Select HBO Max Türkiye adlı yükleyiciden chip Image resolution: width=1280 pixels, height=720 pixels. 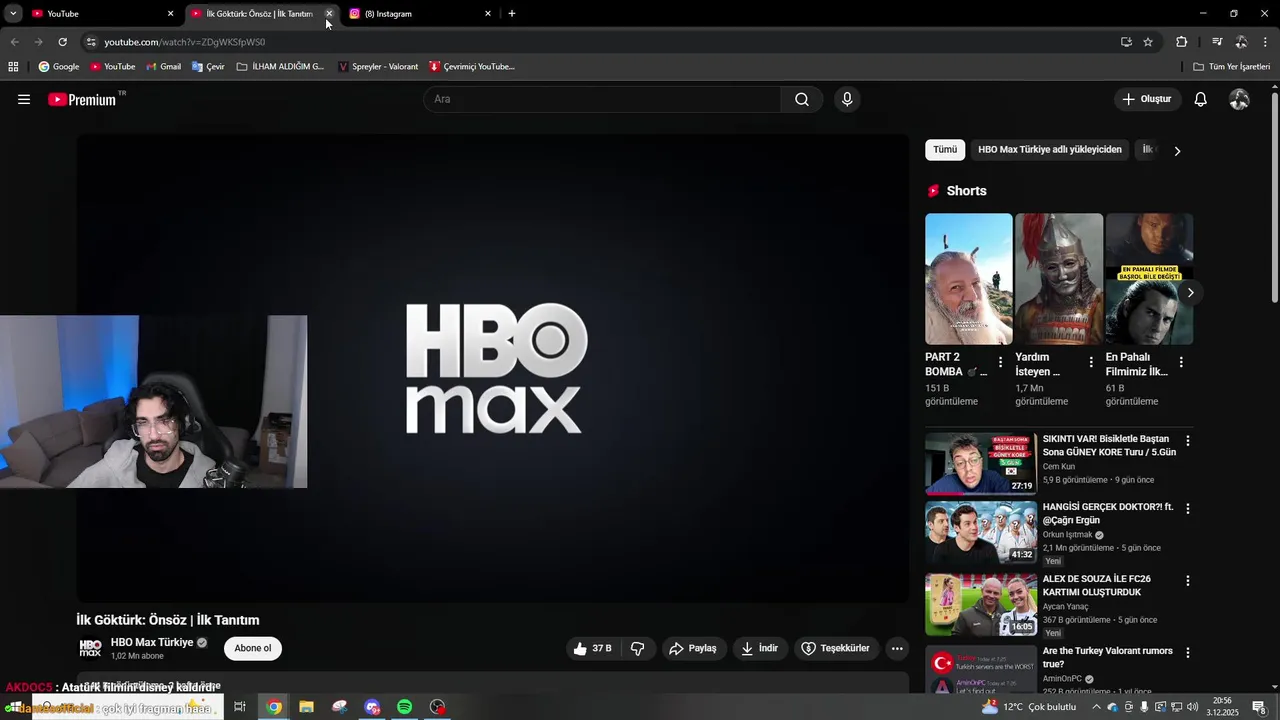[x=1050, y=150]
